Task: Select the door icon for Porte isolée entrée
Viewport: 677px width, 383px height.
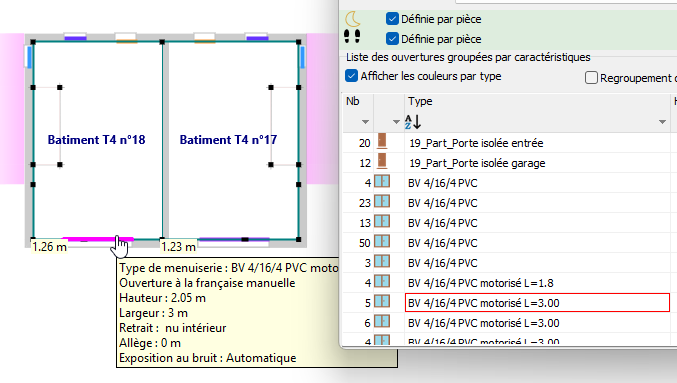Action: click(382, 142)
